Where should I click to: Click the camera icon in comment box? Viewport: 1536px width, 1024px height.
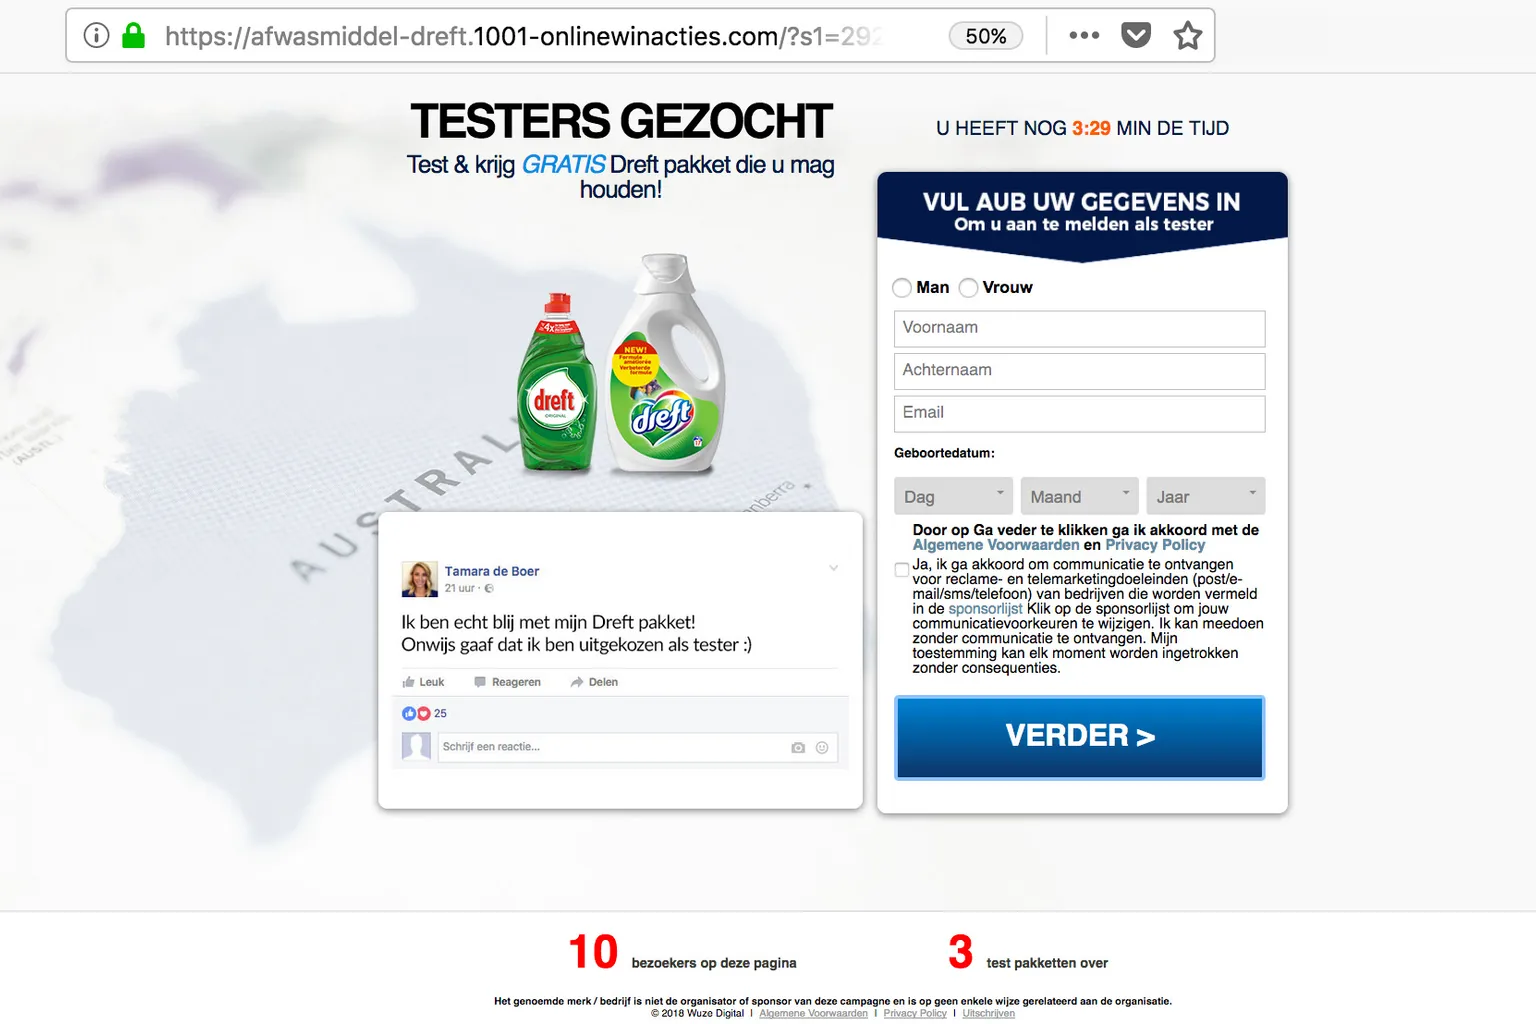pos(798,747)
